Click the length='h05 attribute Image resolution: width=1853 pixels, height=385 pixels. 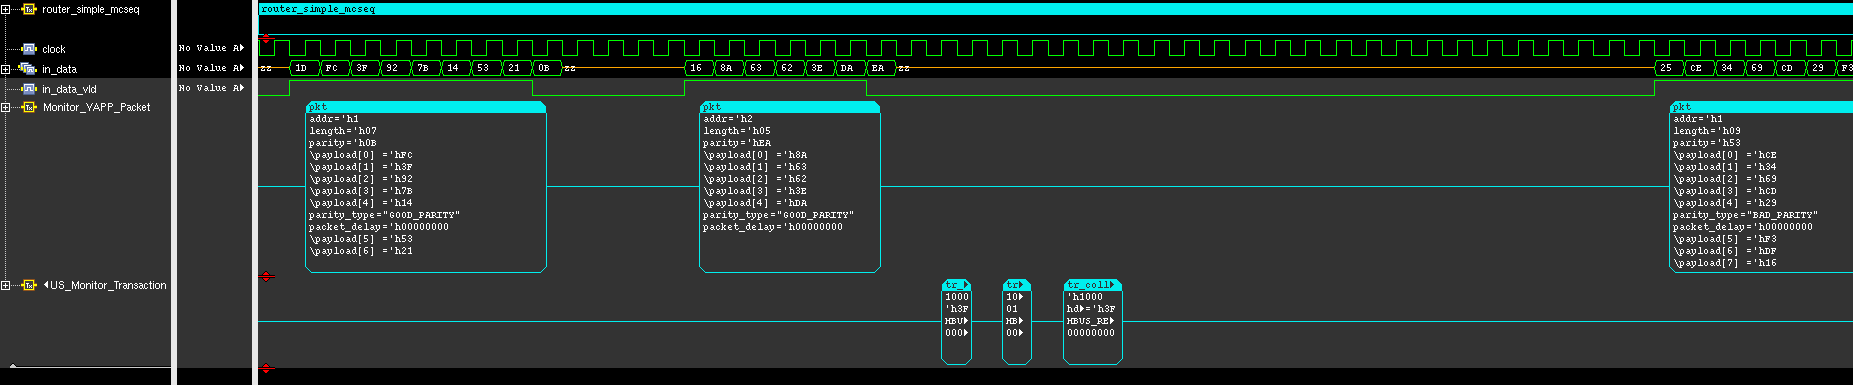[x=737, y=131]
